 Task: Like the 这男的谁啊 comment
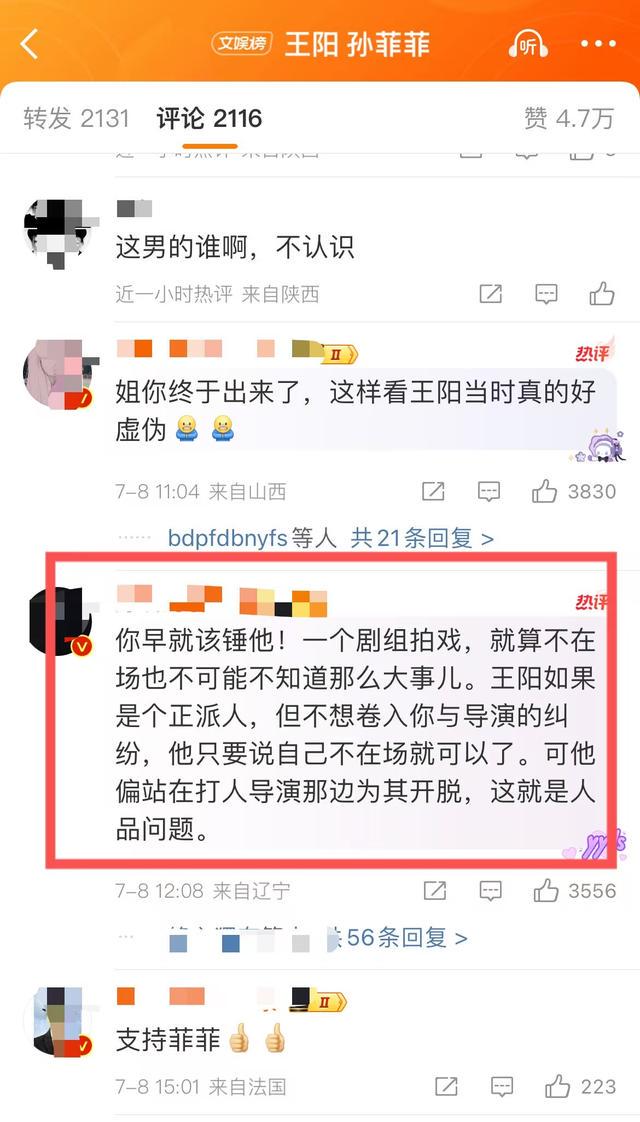[x=602, y=293]
